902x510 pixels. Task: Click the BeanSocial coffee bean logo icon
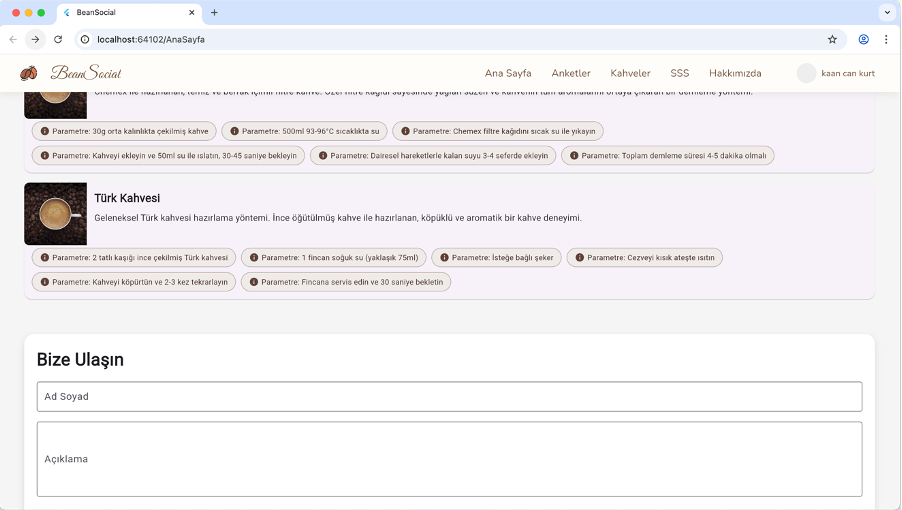click(x=29, y=73)
